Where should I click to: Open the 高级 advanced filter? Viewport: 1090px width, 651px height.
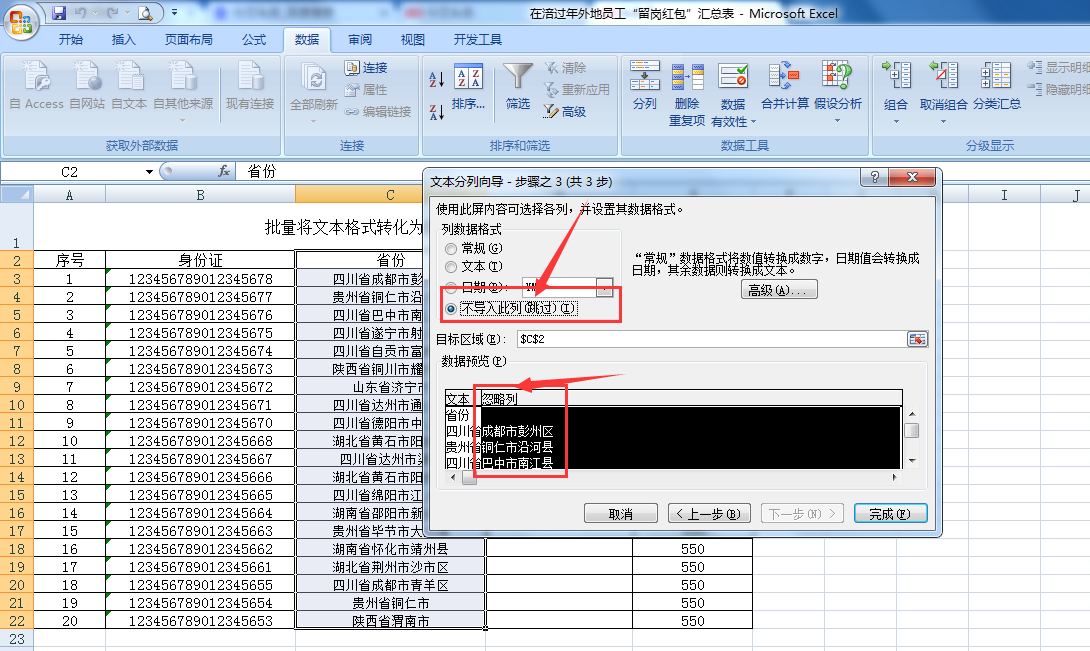pyautogui.click(x=566, y=111)
